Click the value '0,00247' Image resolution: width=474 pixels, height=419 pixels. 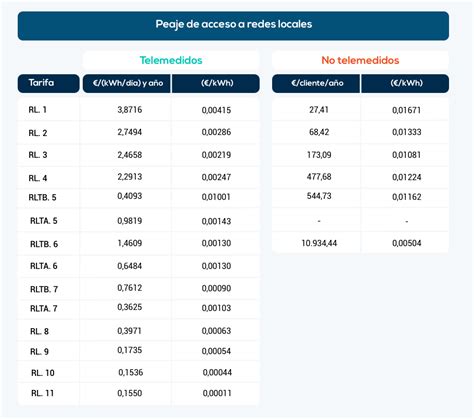[216, 177]
